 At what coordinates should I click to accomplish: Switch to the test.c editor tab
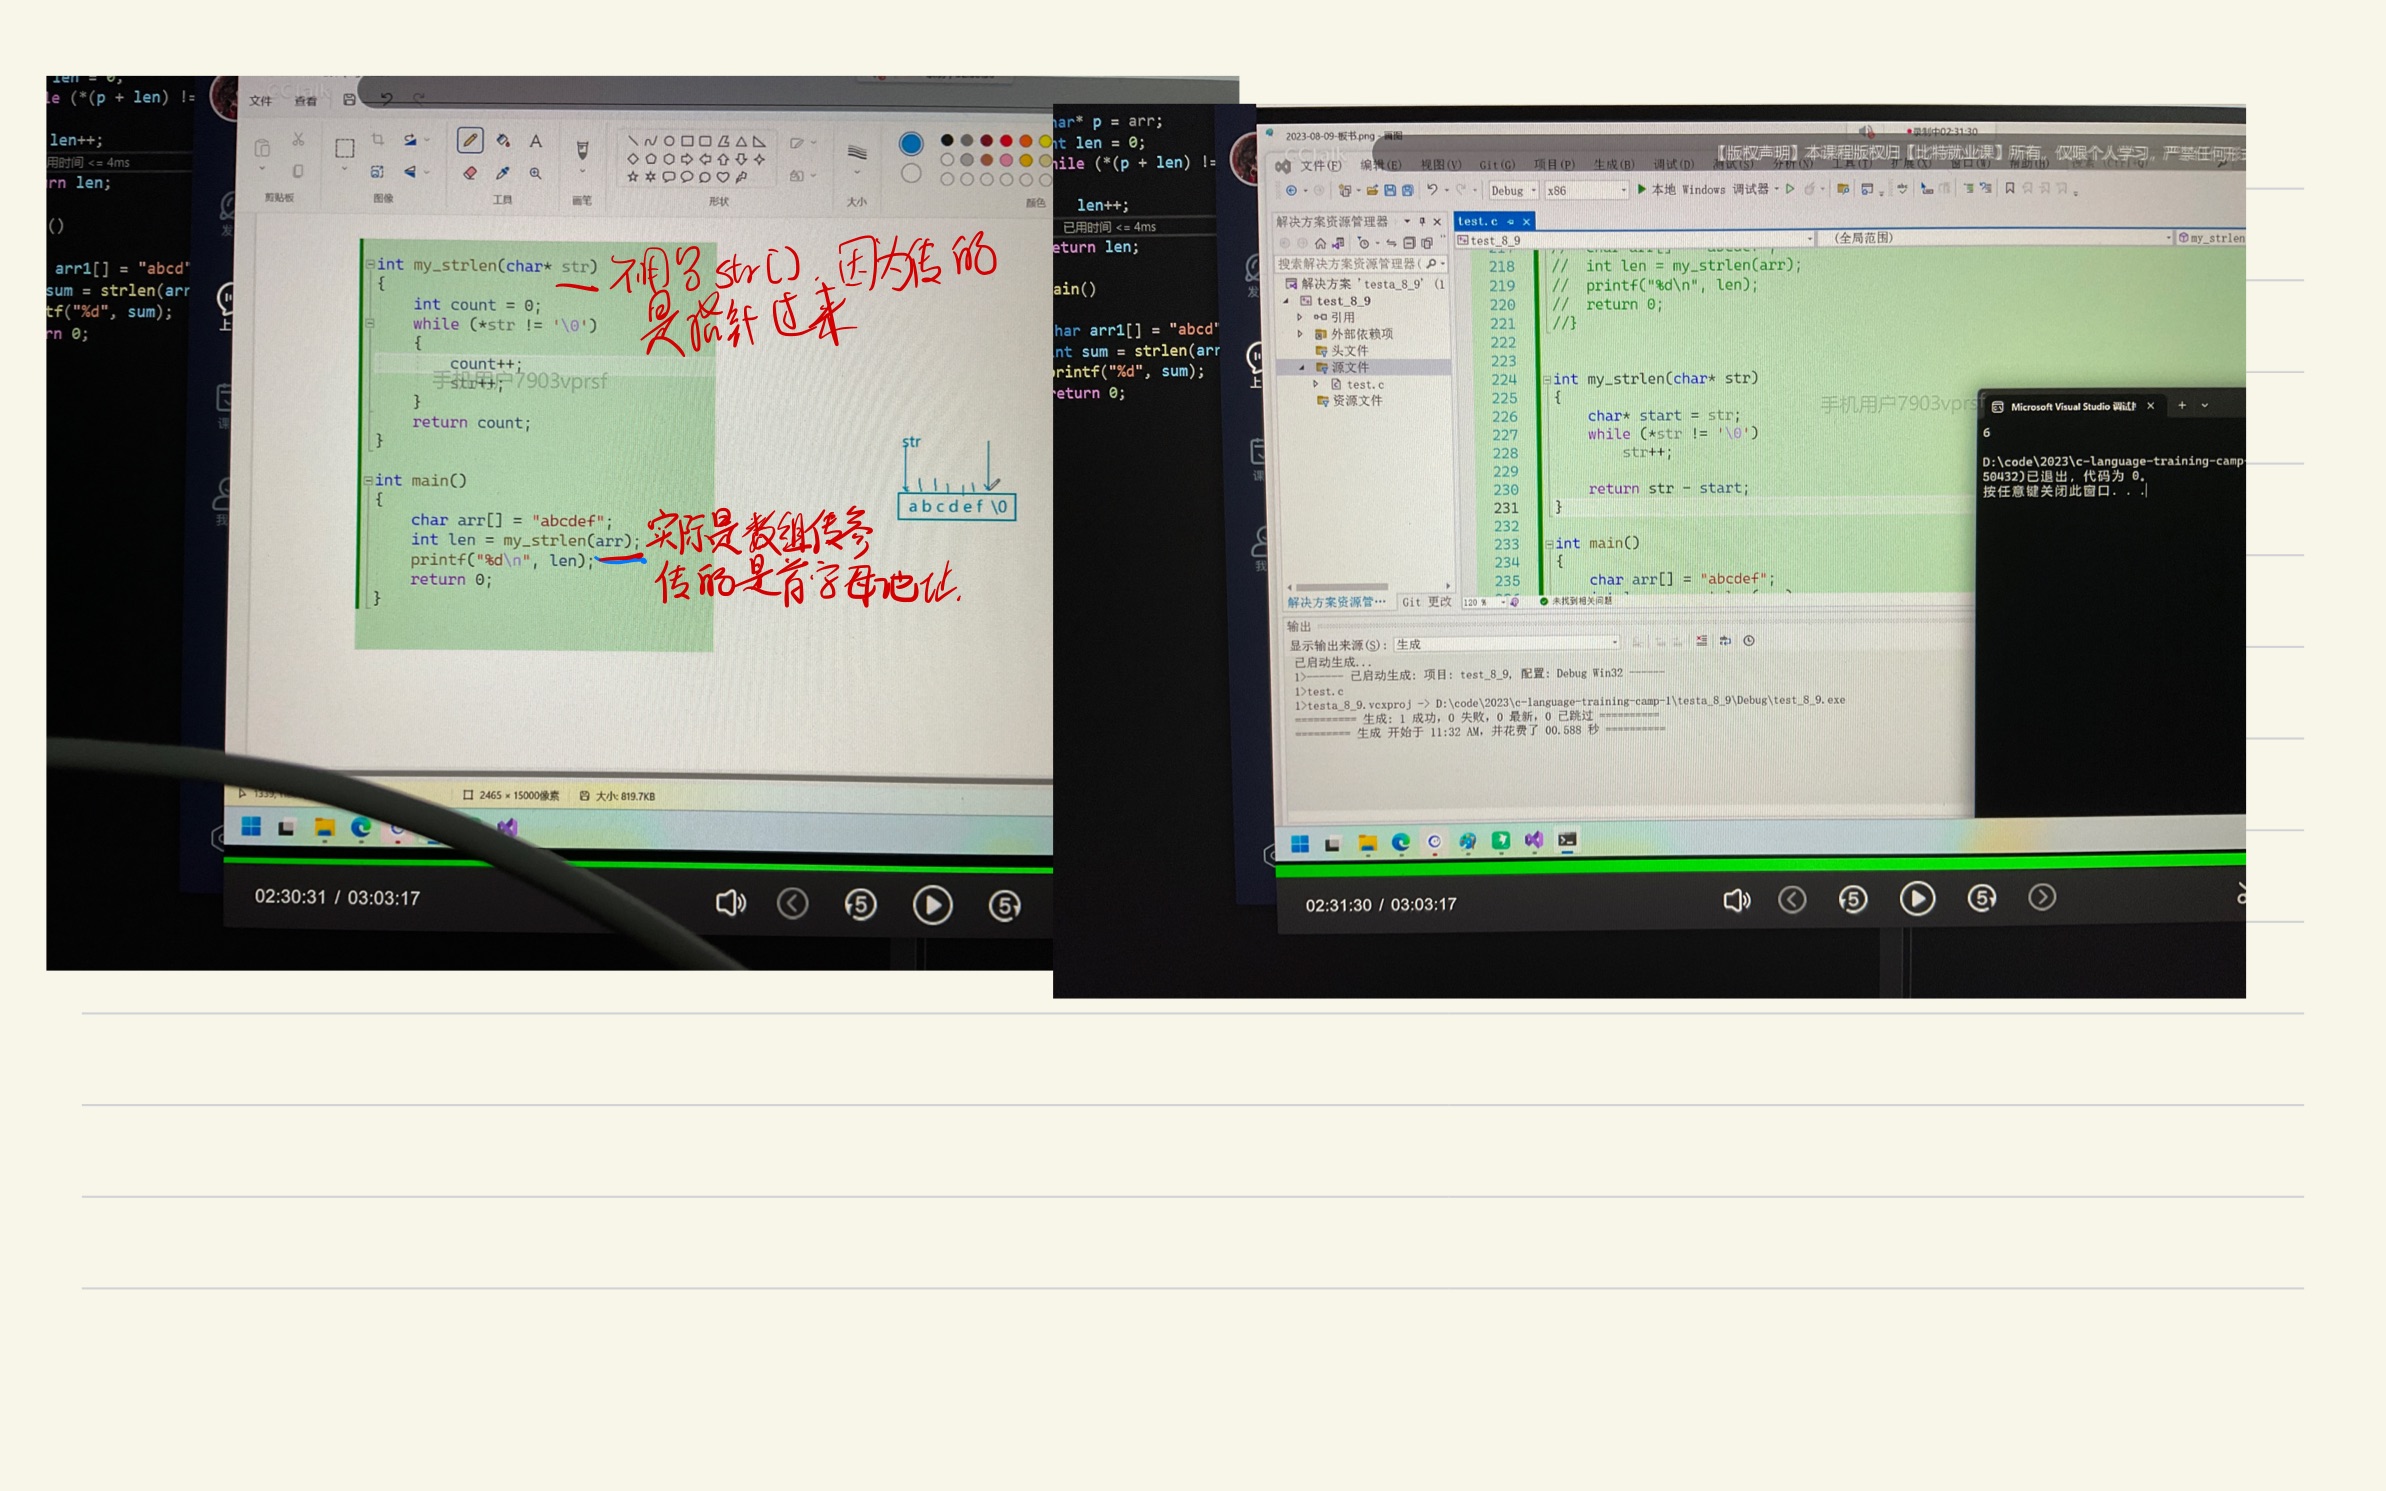click(1478, 221)
